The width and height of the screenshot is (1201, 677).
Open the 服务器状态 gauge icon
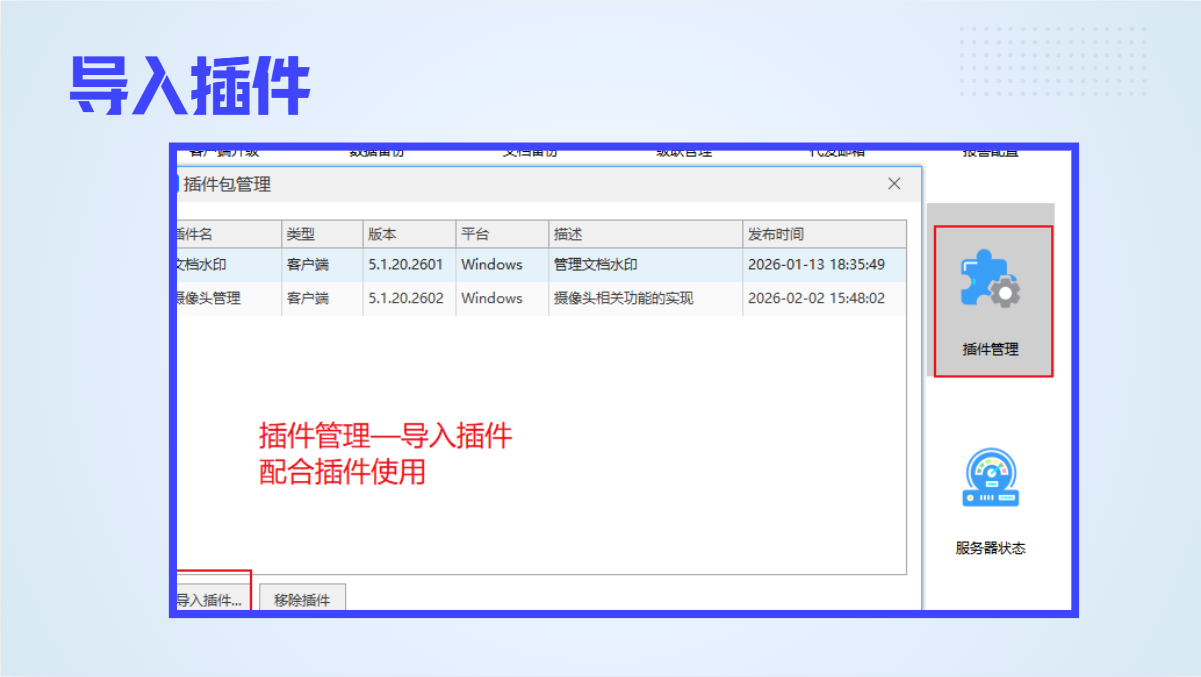[990, 479]
